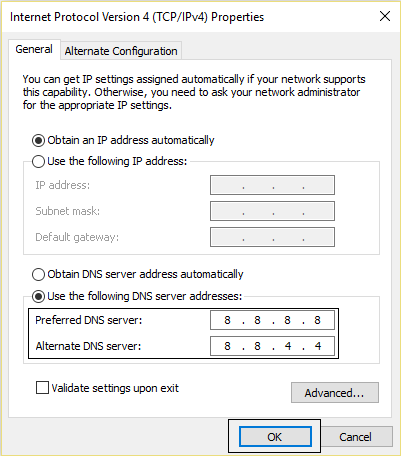Open Advanced settings

(x=335, y=393)
